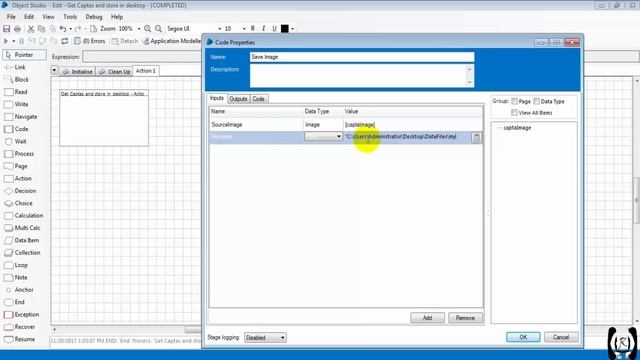Select the Page stage tool
640x360 pixels.
(x=16, y=166)
